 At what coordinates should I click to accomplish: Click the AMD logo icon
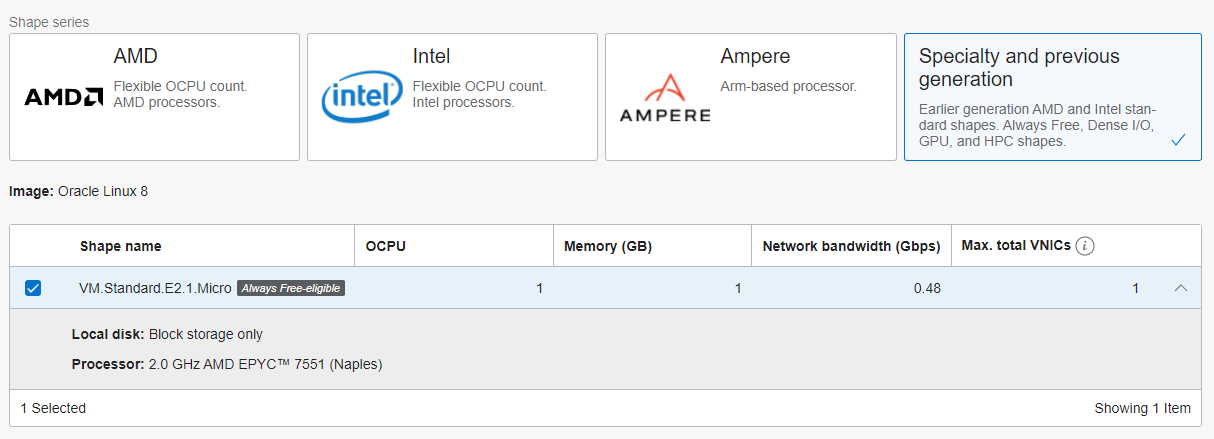pos(64,97)
